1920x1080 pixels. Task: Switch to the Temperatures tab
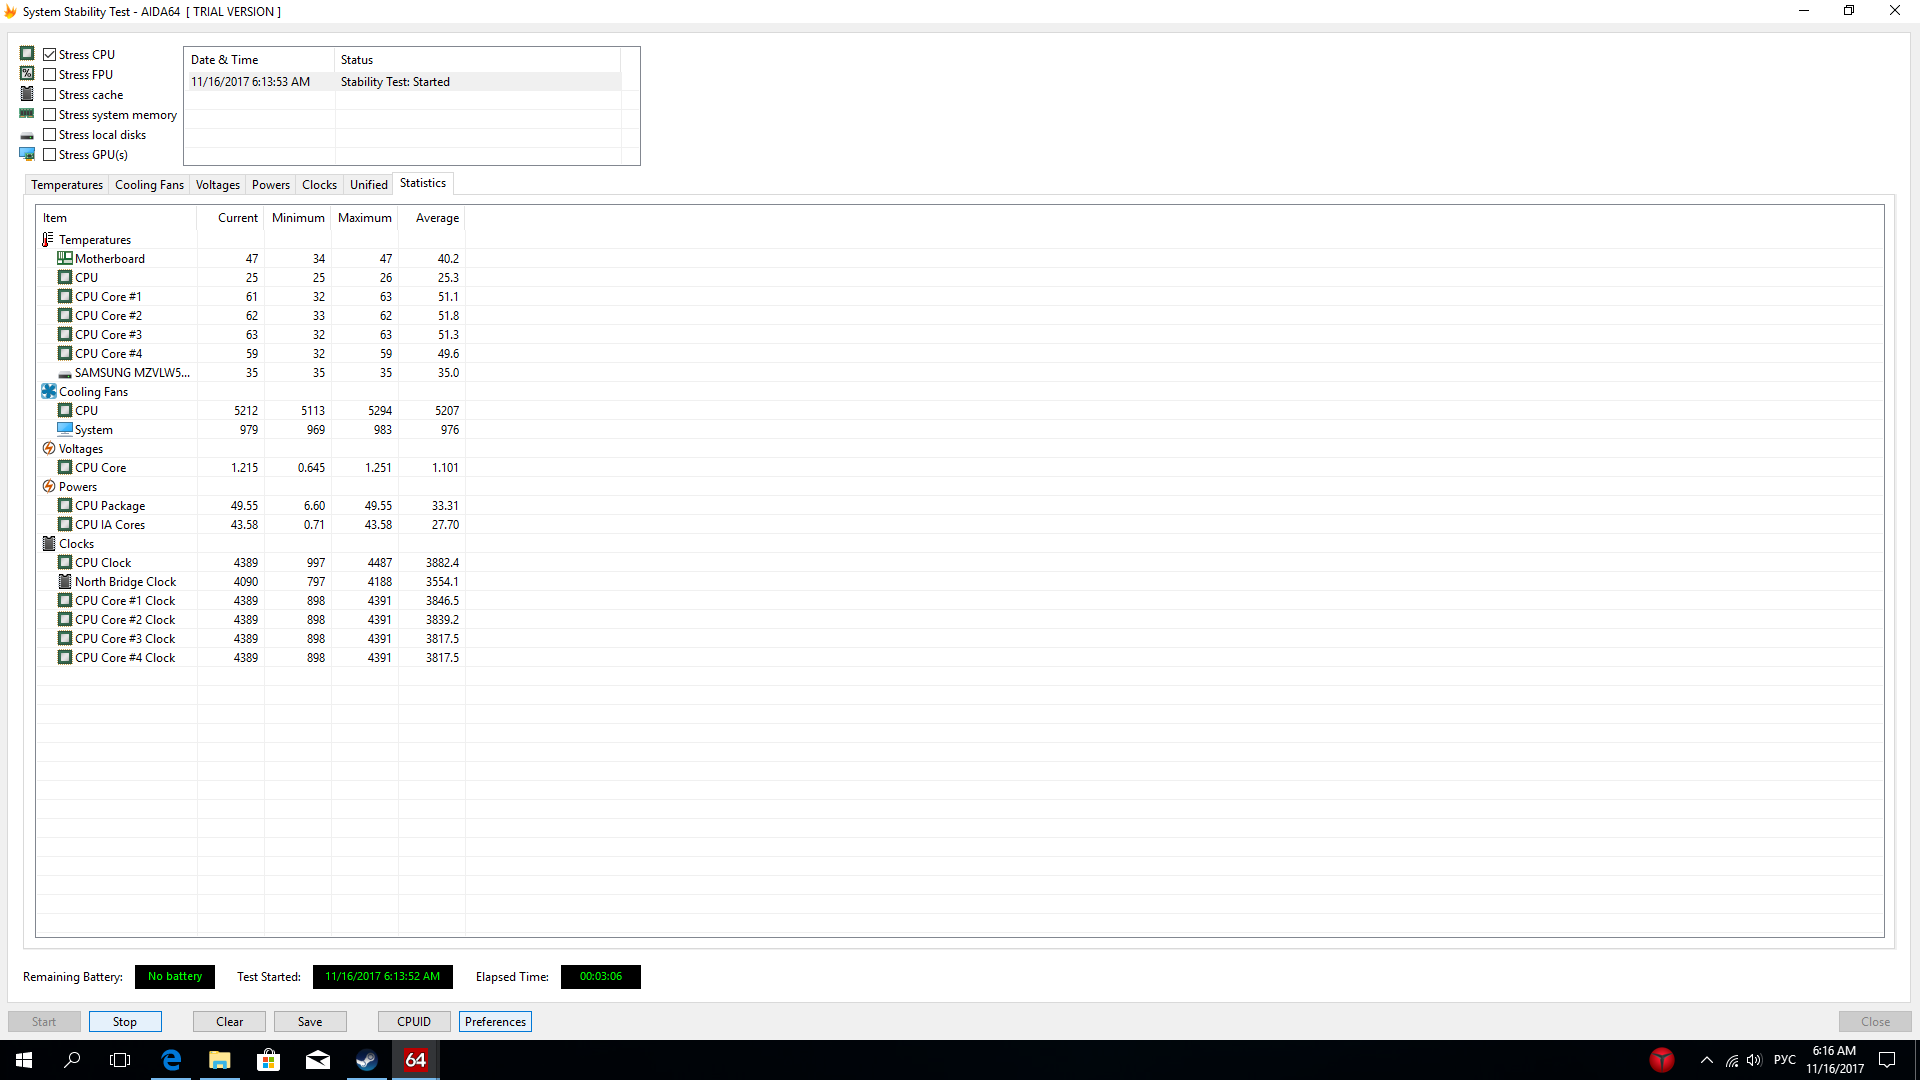[67, 185]
